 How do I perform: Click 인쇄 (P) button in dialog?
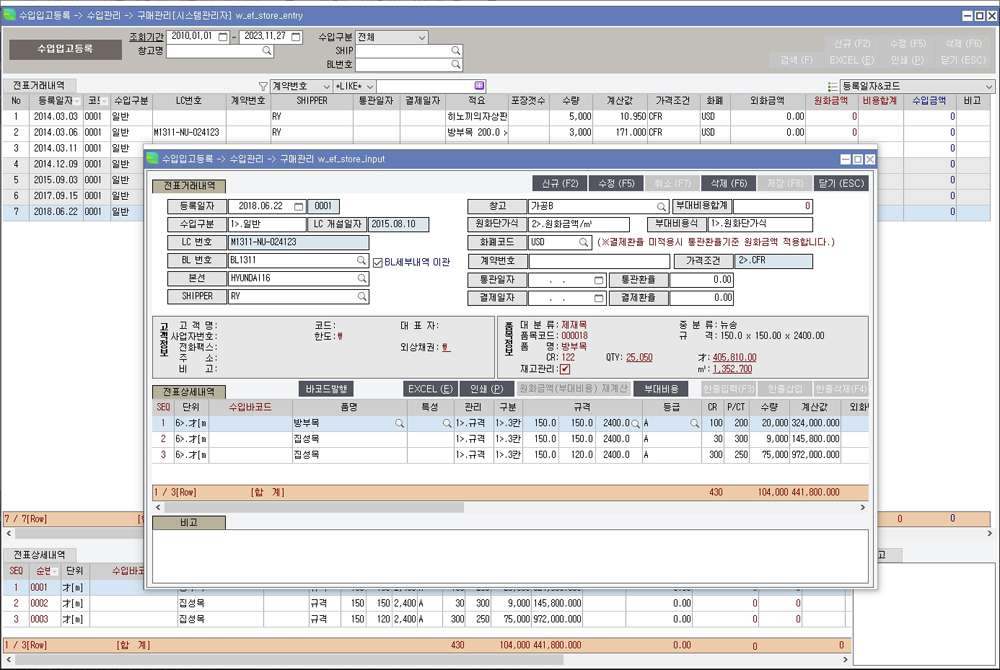(x=486, y=389)
